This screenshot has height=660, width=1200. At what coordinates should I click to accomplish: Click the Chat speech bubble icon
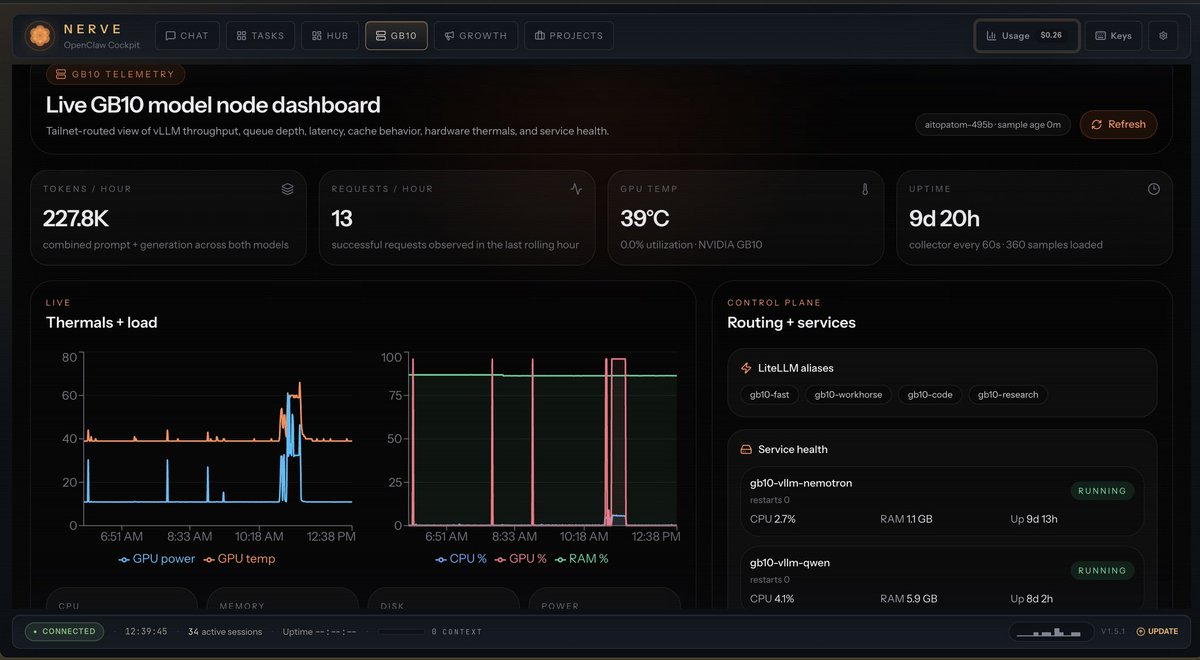point(170,36)
